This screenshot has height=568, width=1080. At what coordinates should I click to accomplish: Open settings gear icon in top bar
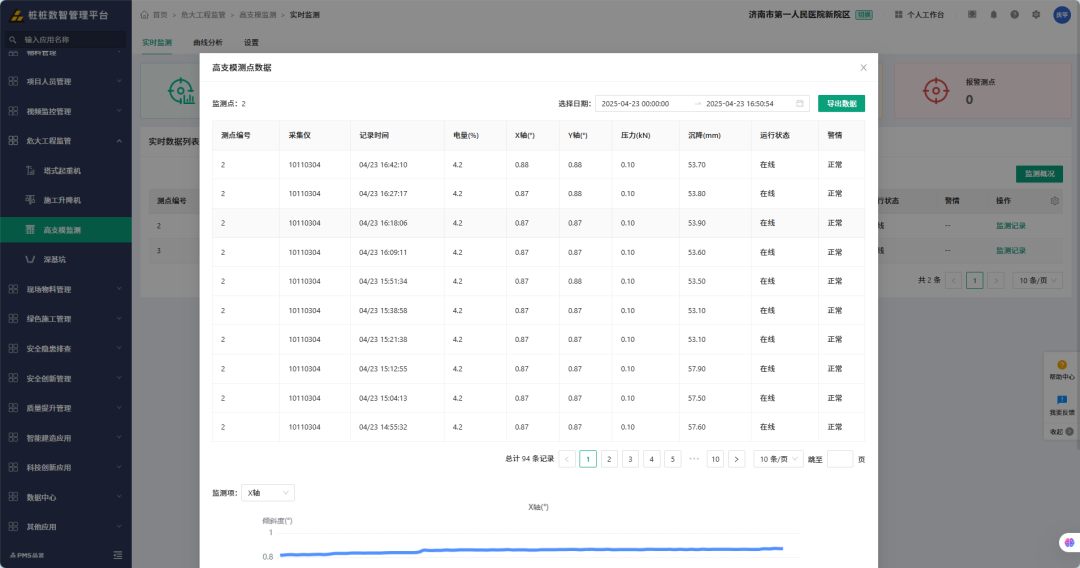coord(1036,14)
